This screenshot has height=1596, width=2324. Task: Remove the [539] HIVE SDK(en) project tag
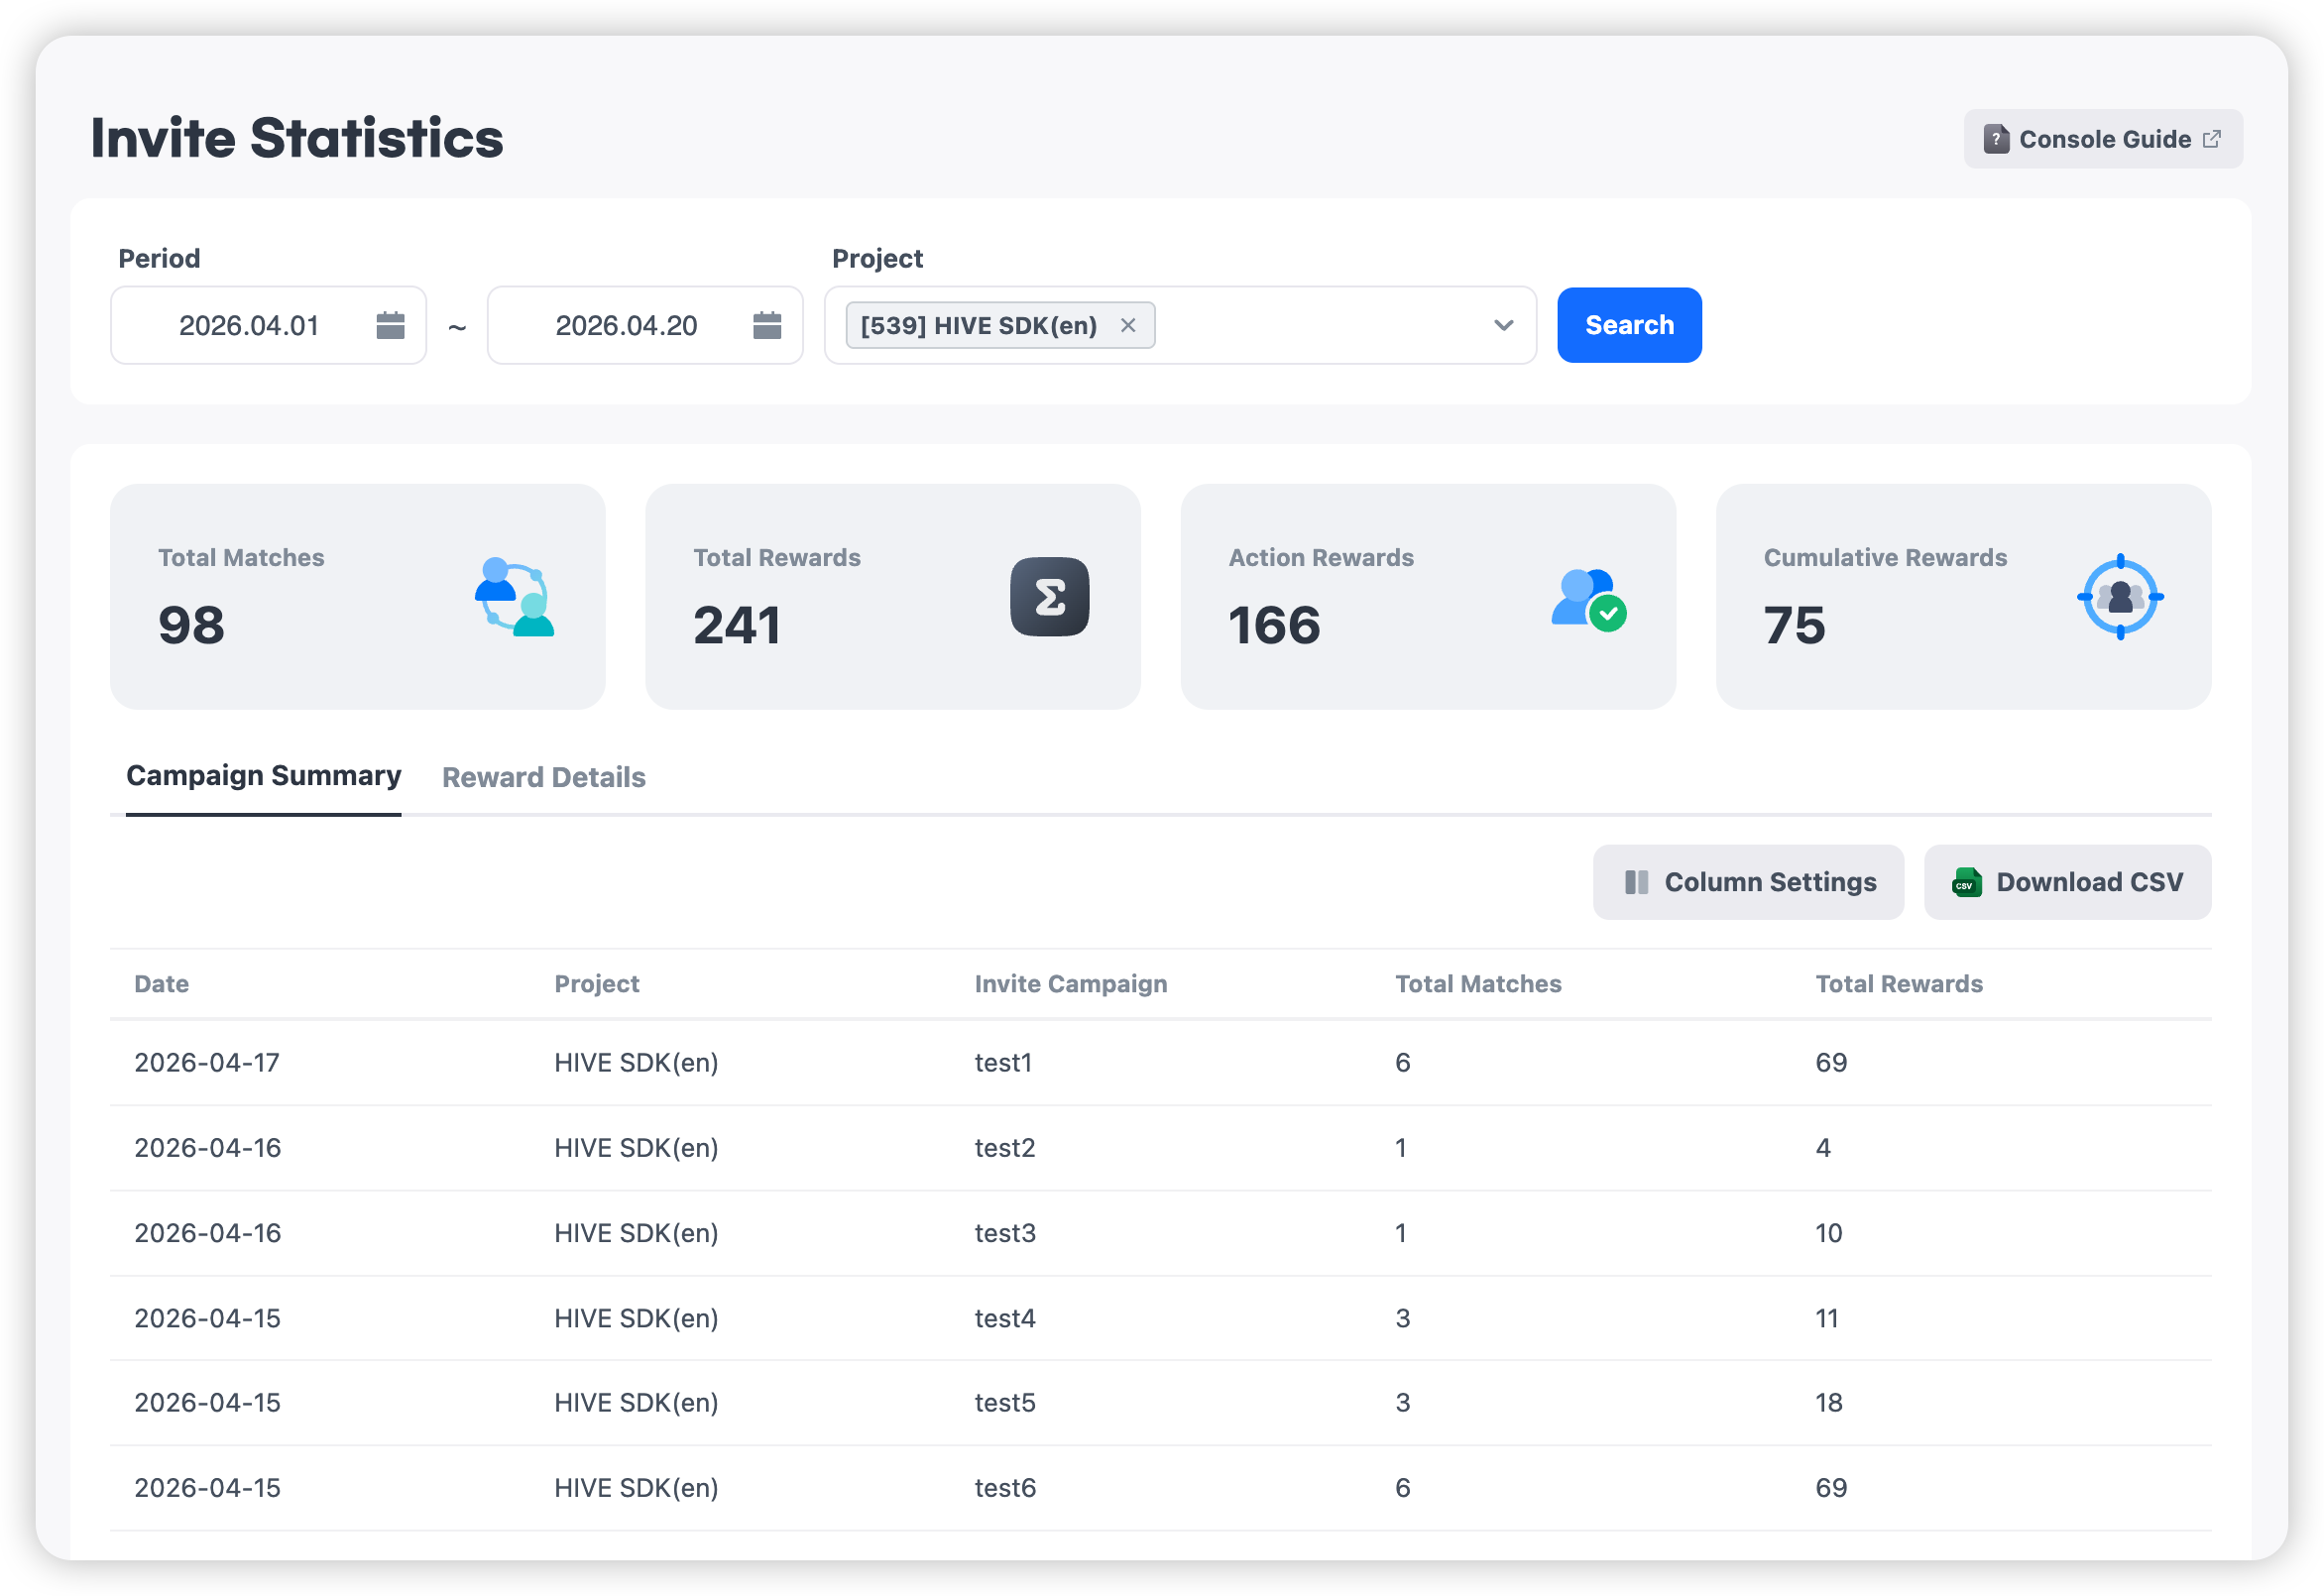point(1128,325)
